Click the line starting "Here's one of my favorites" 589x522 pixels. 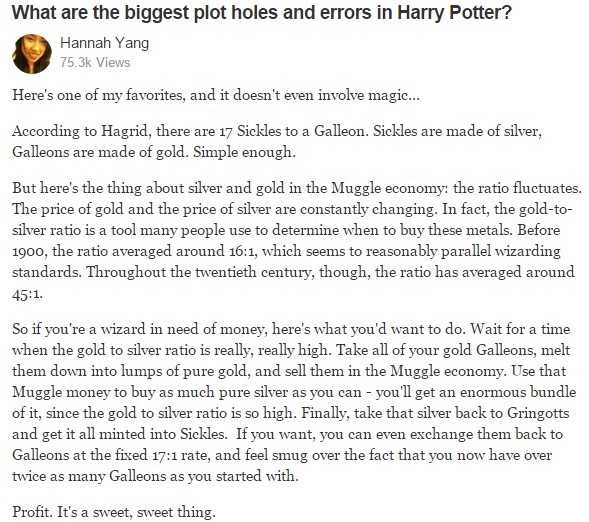[x=216, y=95]
